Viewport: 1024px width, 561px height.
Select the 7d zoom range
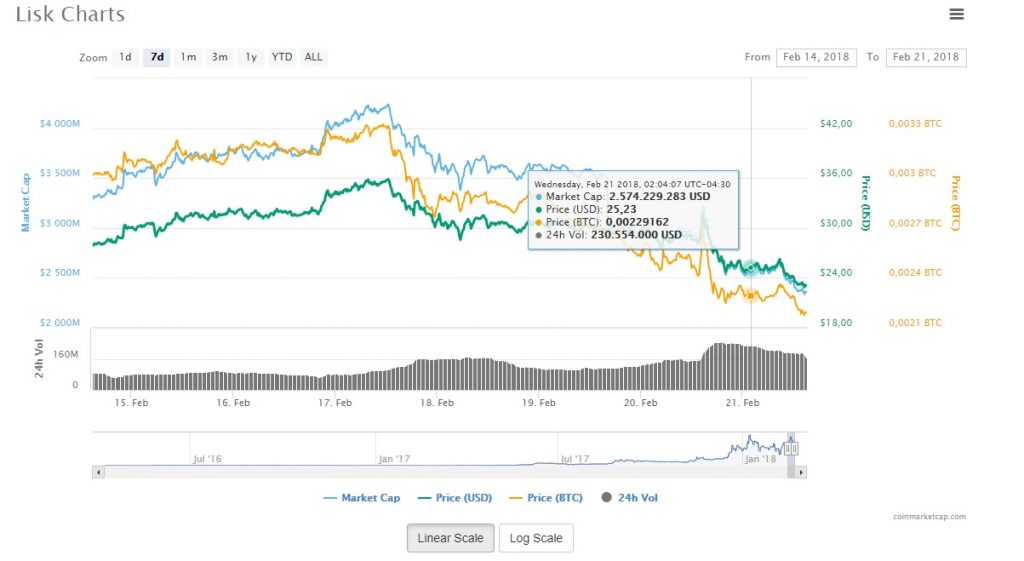coord(157,57)
